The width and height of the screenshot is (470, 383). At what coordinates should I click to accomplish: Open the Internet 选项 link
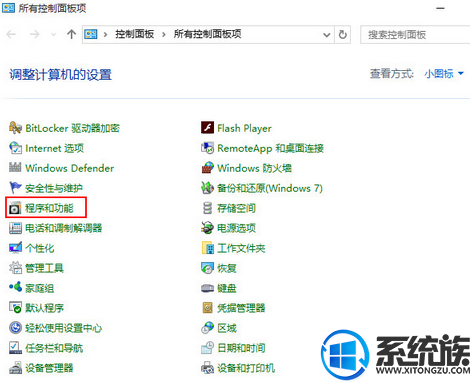tap(54, 148)
